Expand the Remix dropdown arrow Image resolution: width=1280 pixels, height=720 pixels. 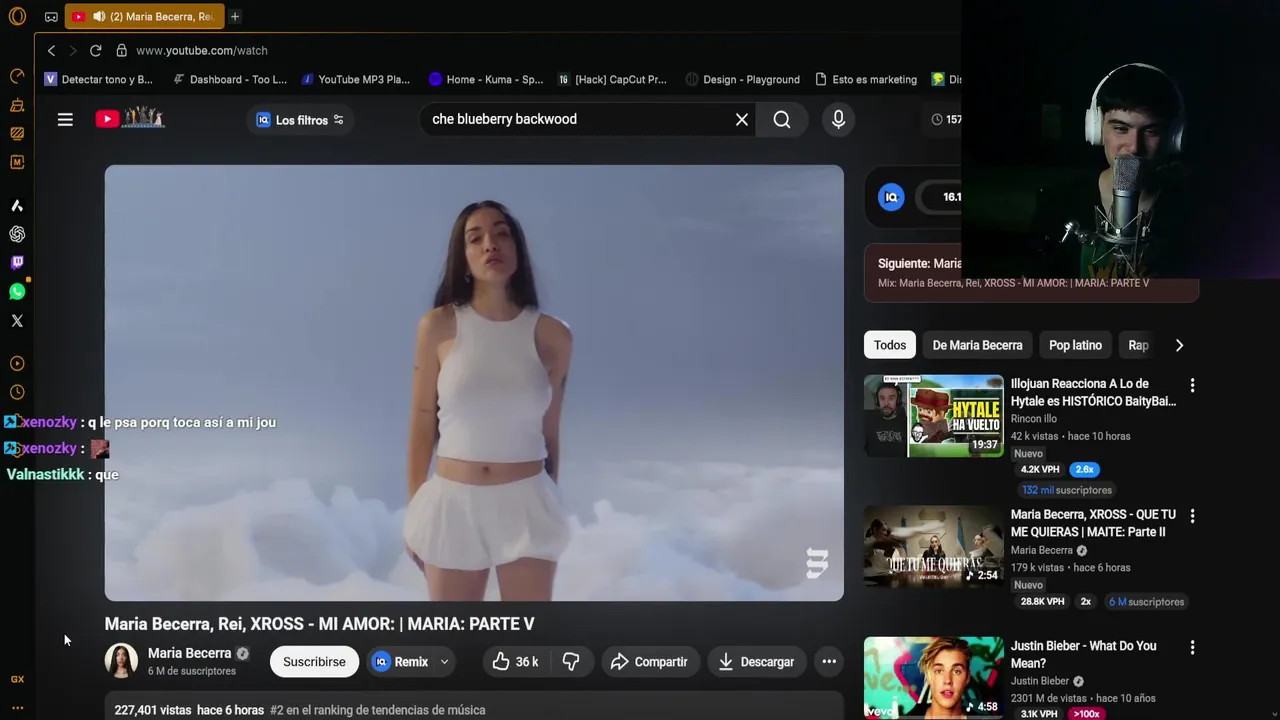pyautogui.click(x=444, y=662)
